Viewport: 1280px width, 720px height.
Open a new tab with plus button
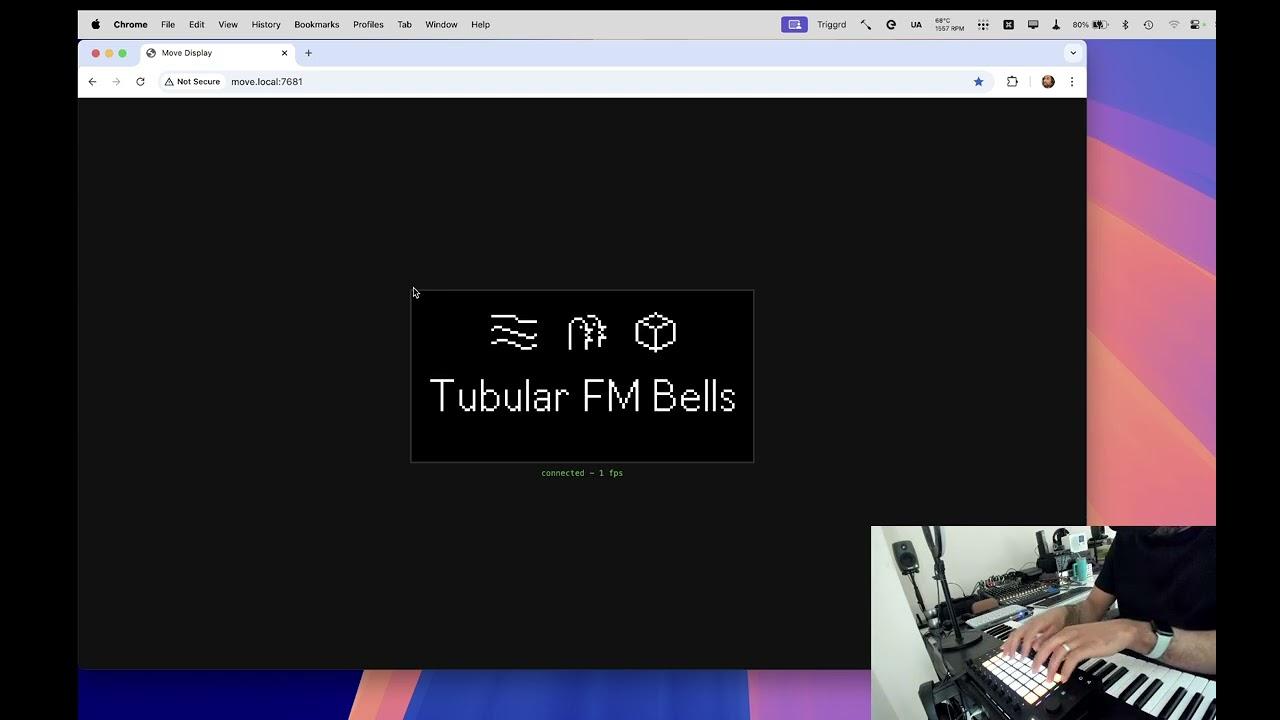(x=308, y=53)
